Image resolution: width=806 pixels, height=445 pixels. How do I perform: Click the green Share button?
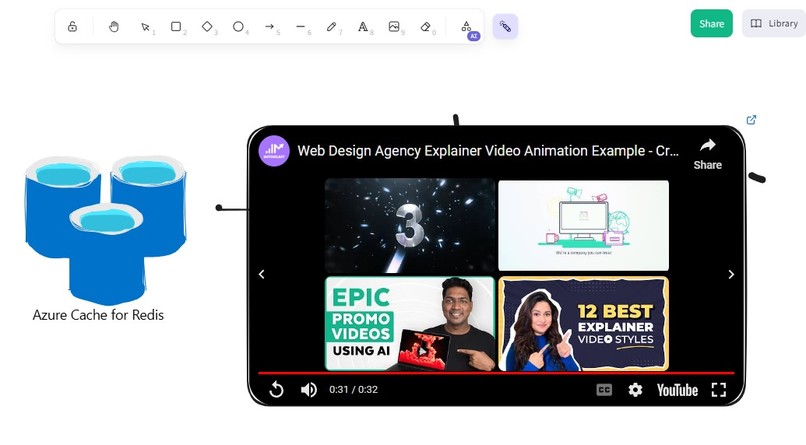(x=711, y=24)
